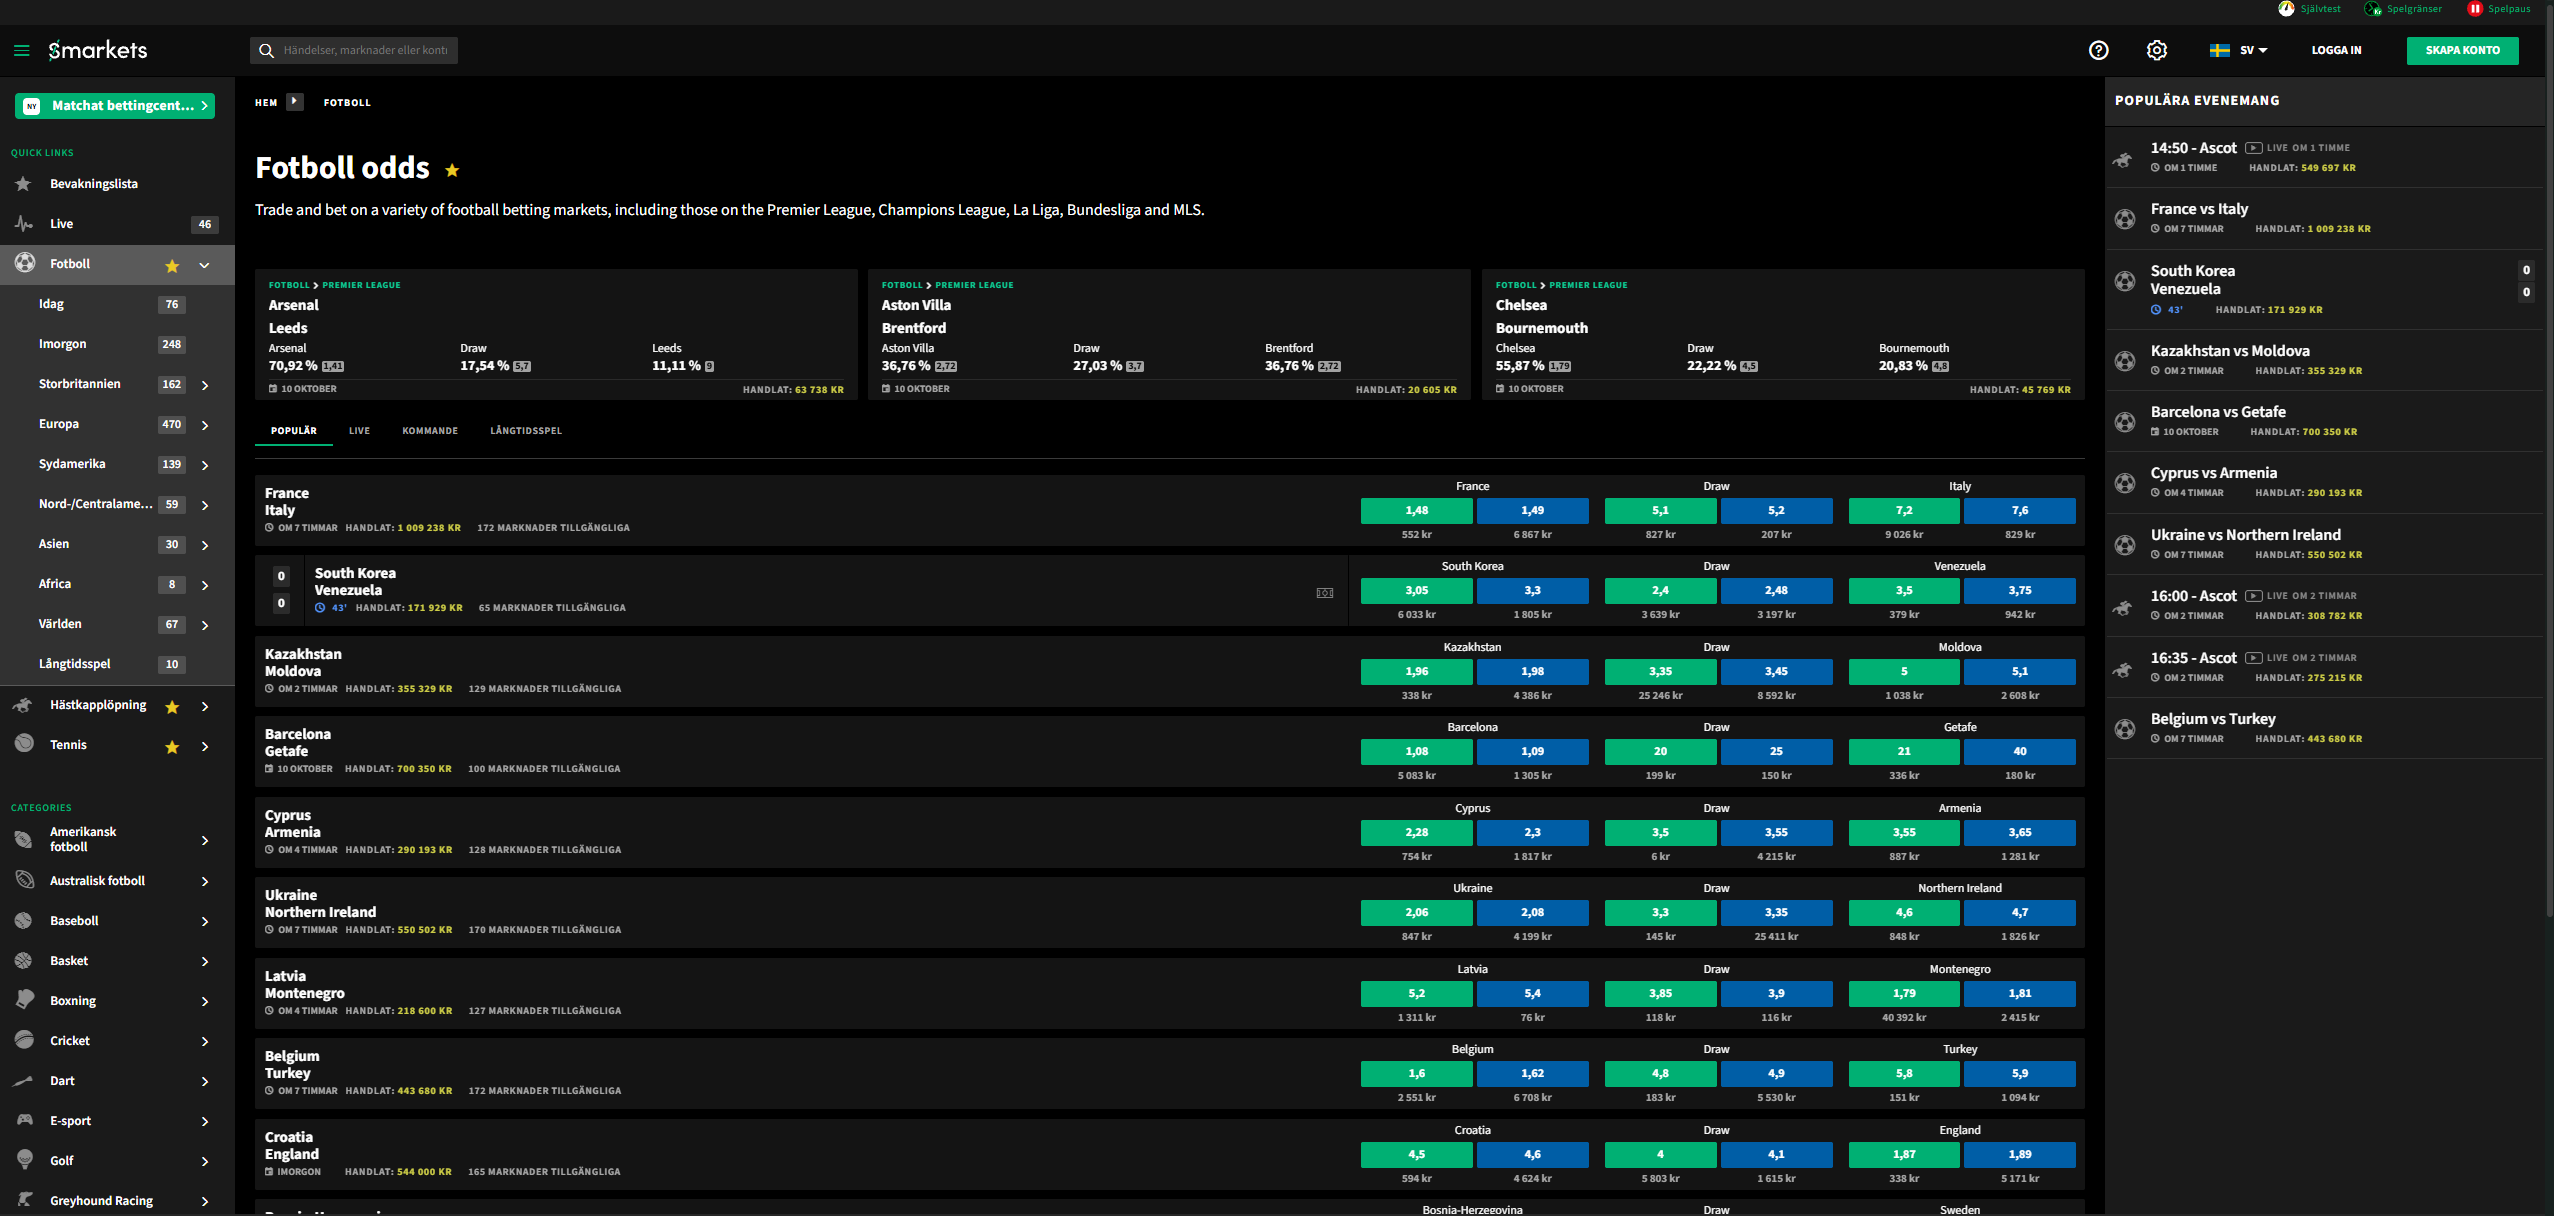Open the Bevakningslista star icon
The image size is (2554, 1216).
click(x=24, y=184)
